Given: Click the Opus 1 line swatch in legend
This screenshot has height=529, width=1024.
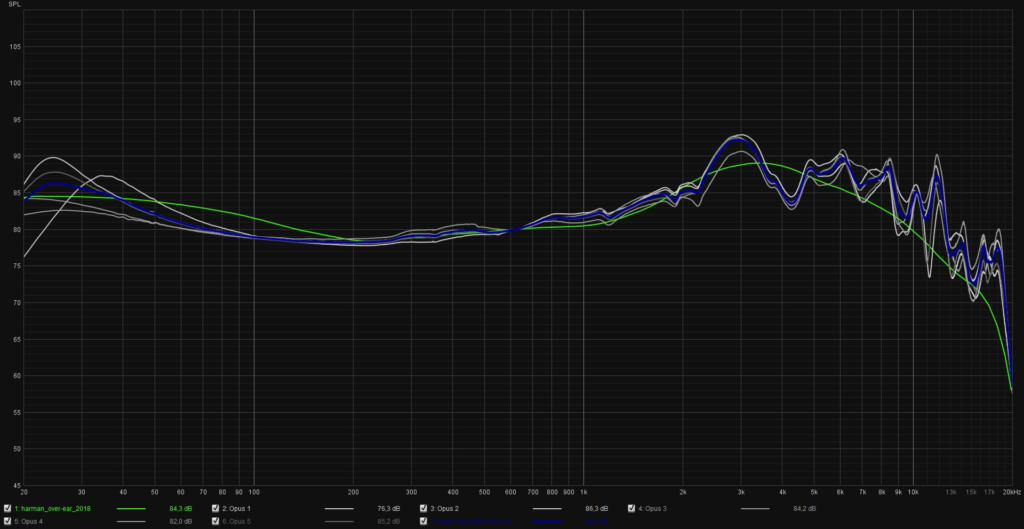Looking at the screenshot, I should [x=339, y=508].
